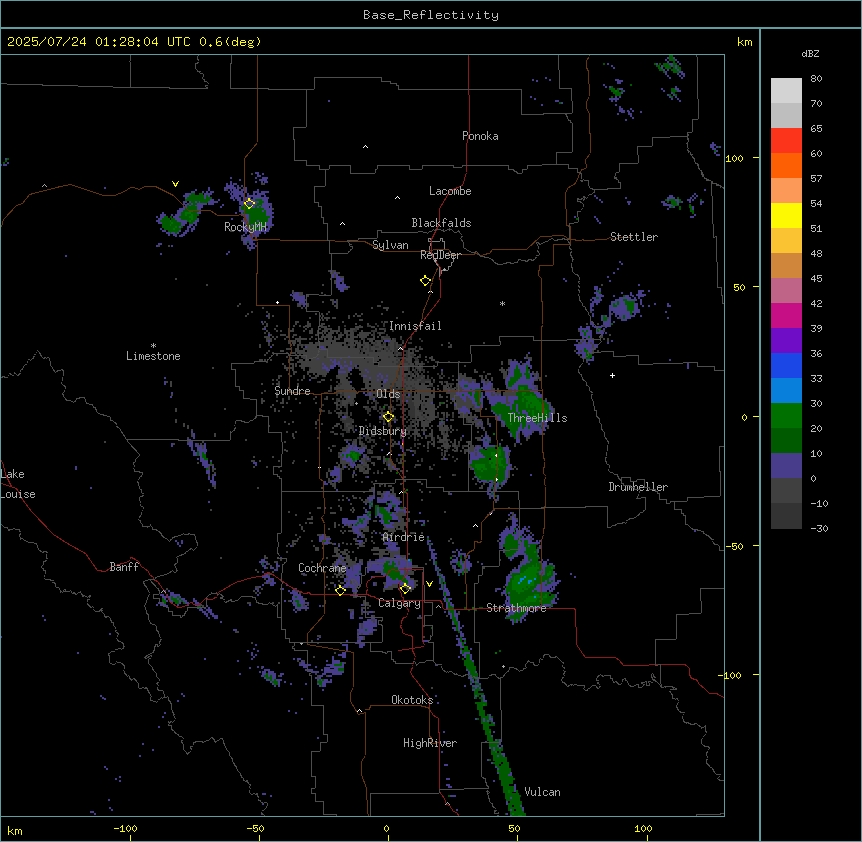Click the -100 tick on bottom axis
The height and width of the screenshot is (842, 862).
125,828
